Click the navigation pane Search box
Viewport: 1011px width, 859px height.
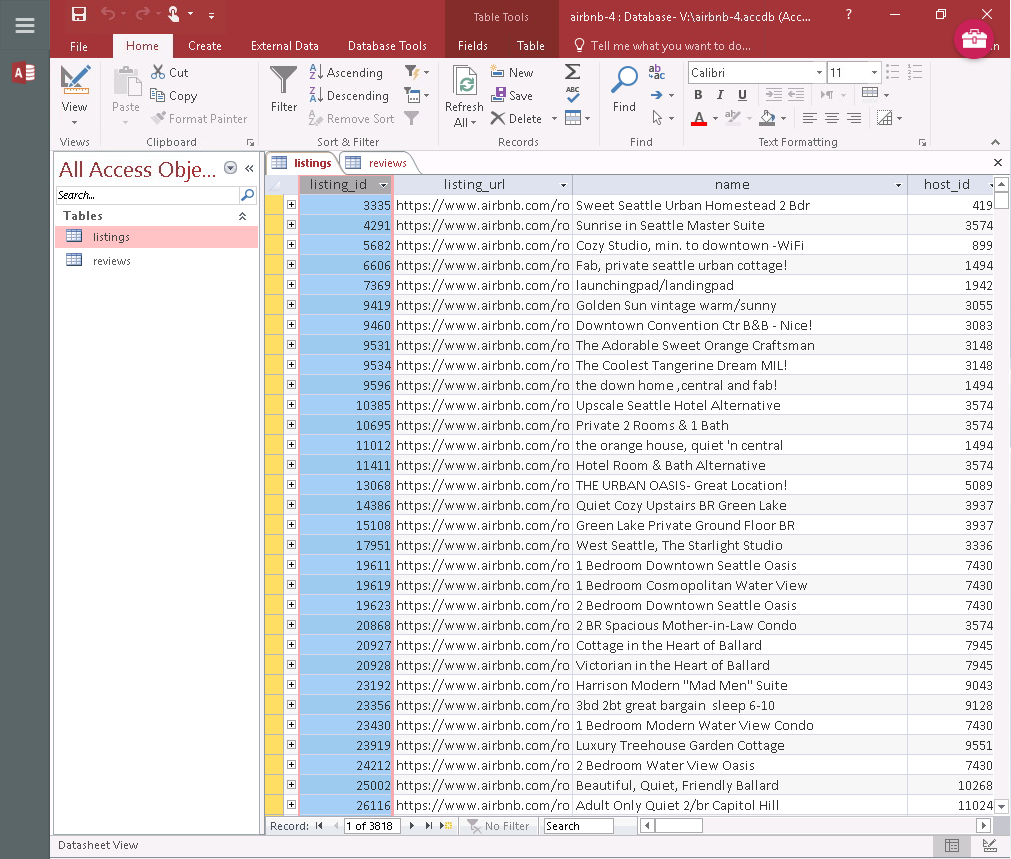pos(147,195)
